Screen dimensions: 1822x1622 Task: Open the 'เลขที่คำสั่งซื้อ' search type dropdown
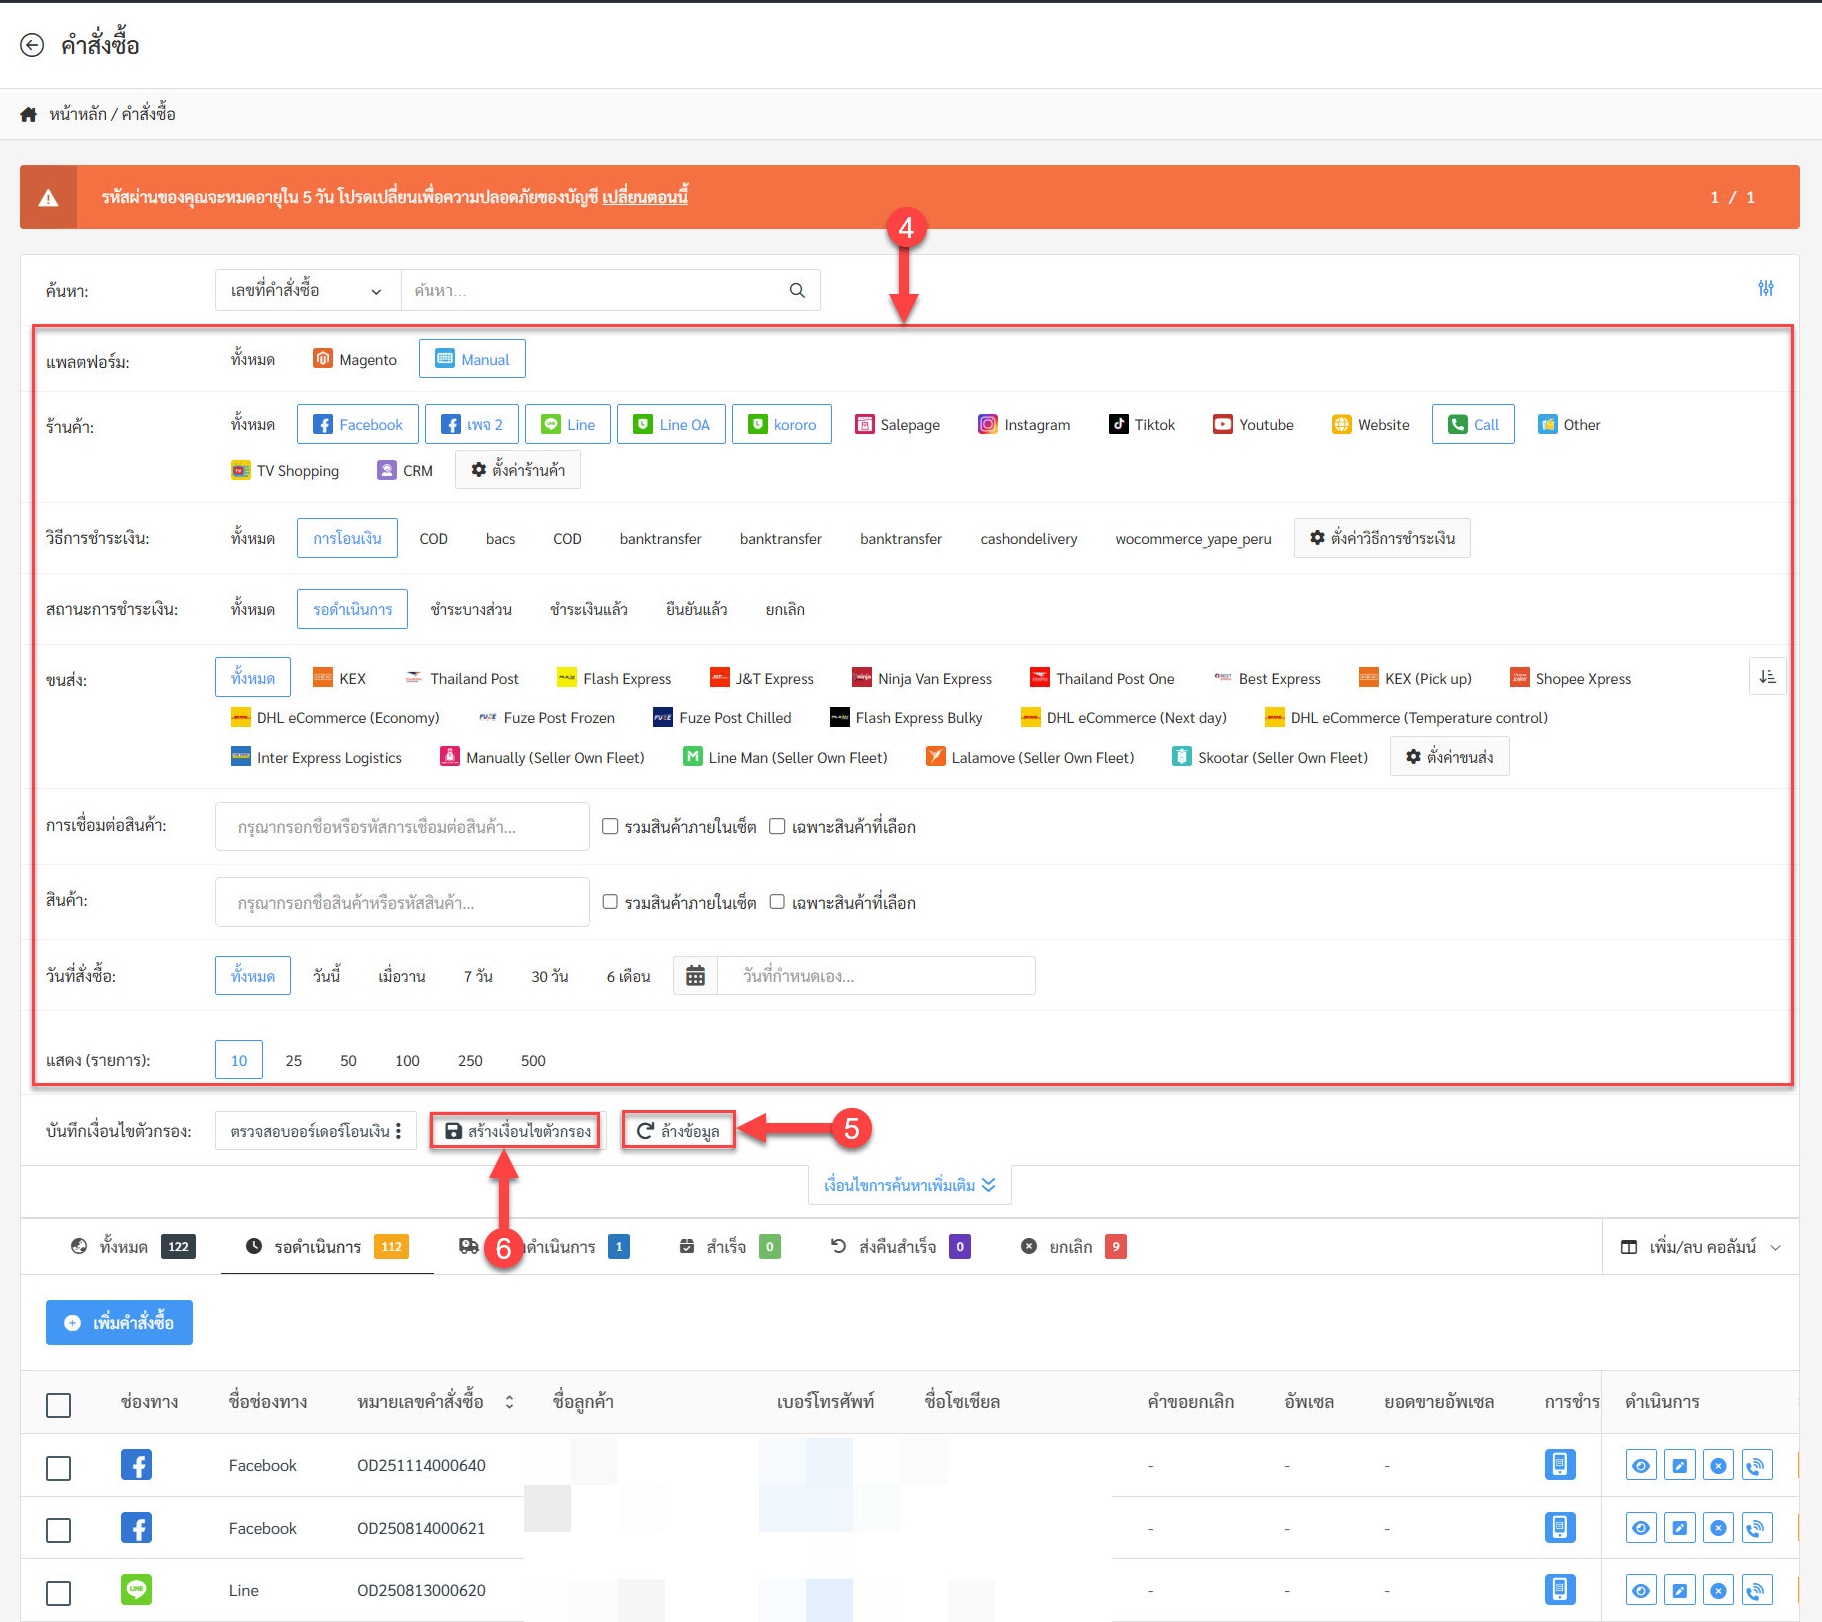point(307,291)
